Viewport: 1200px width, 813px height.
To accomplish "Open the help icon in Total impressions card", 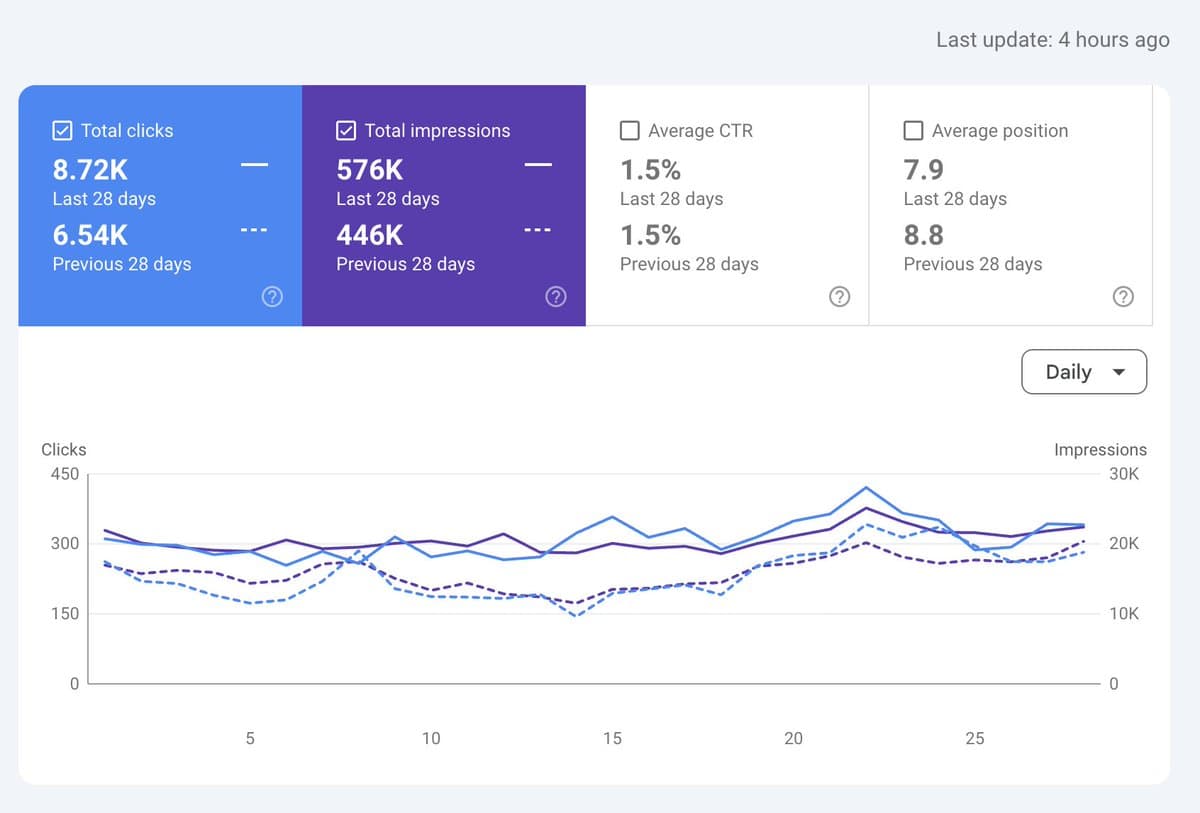I will [556, 296].
